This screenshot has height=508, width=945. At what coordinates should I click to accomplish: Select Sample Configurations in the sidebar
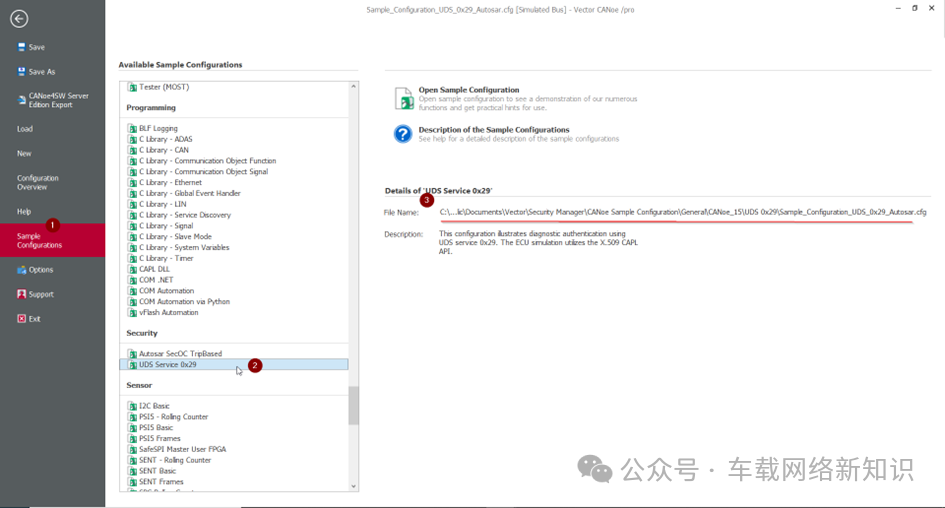coord(52,240)
